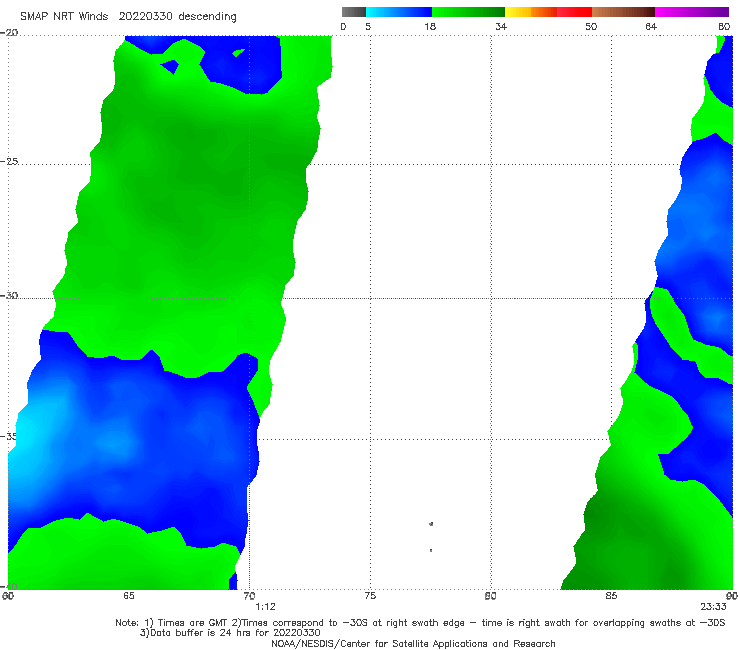Click the swath time "1:12"

click(x=265, y=607)
